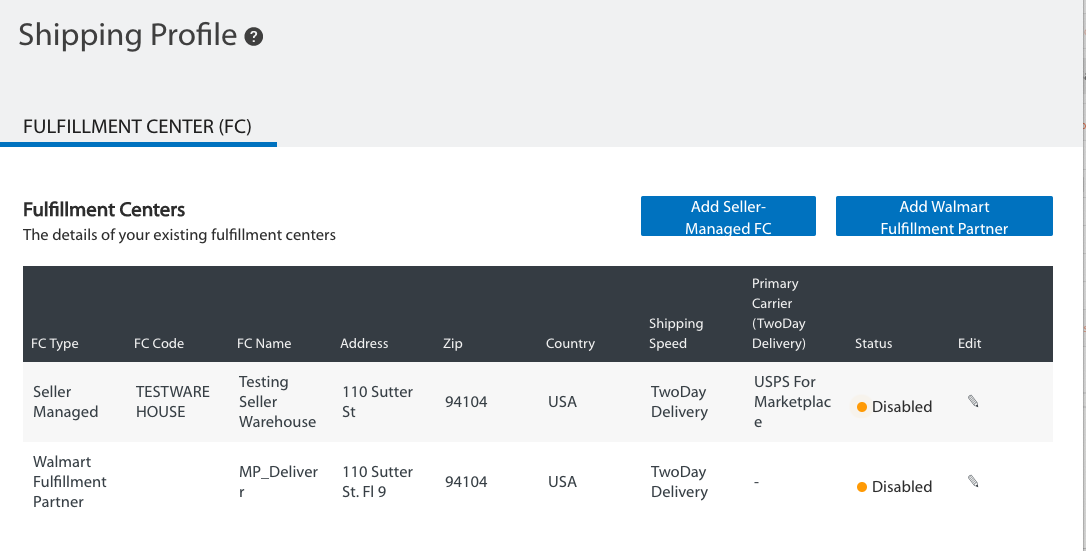Edit the MP_Deliverr row pencil
Viewport: 1086px width, 551px height.
point(973,481)
